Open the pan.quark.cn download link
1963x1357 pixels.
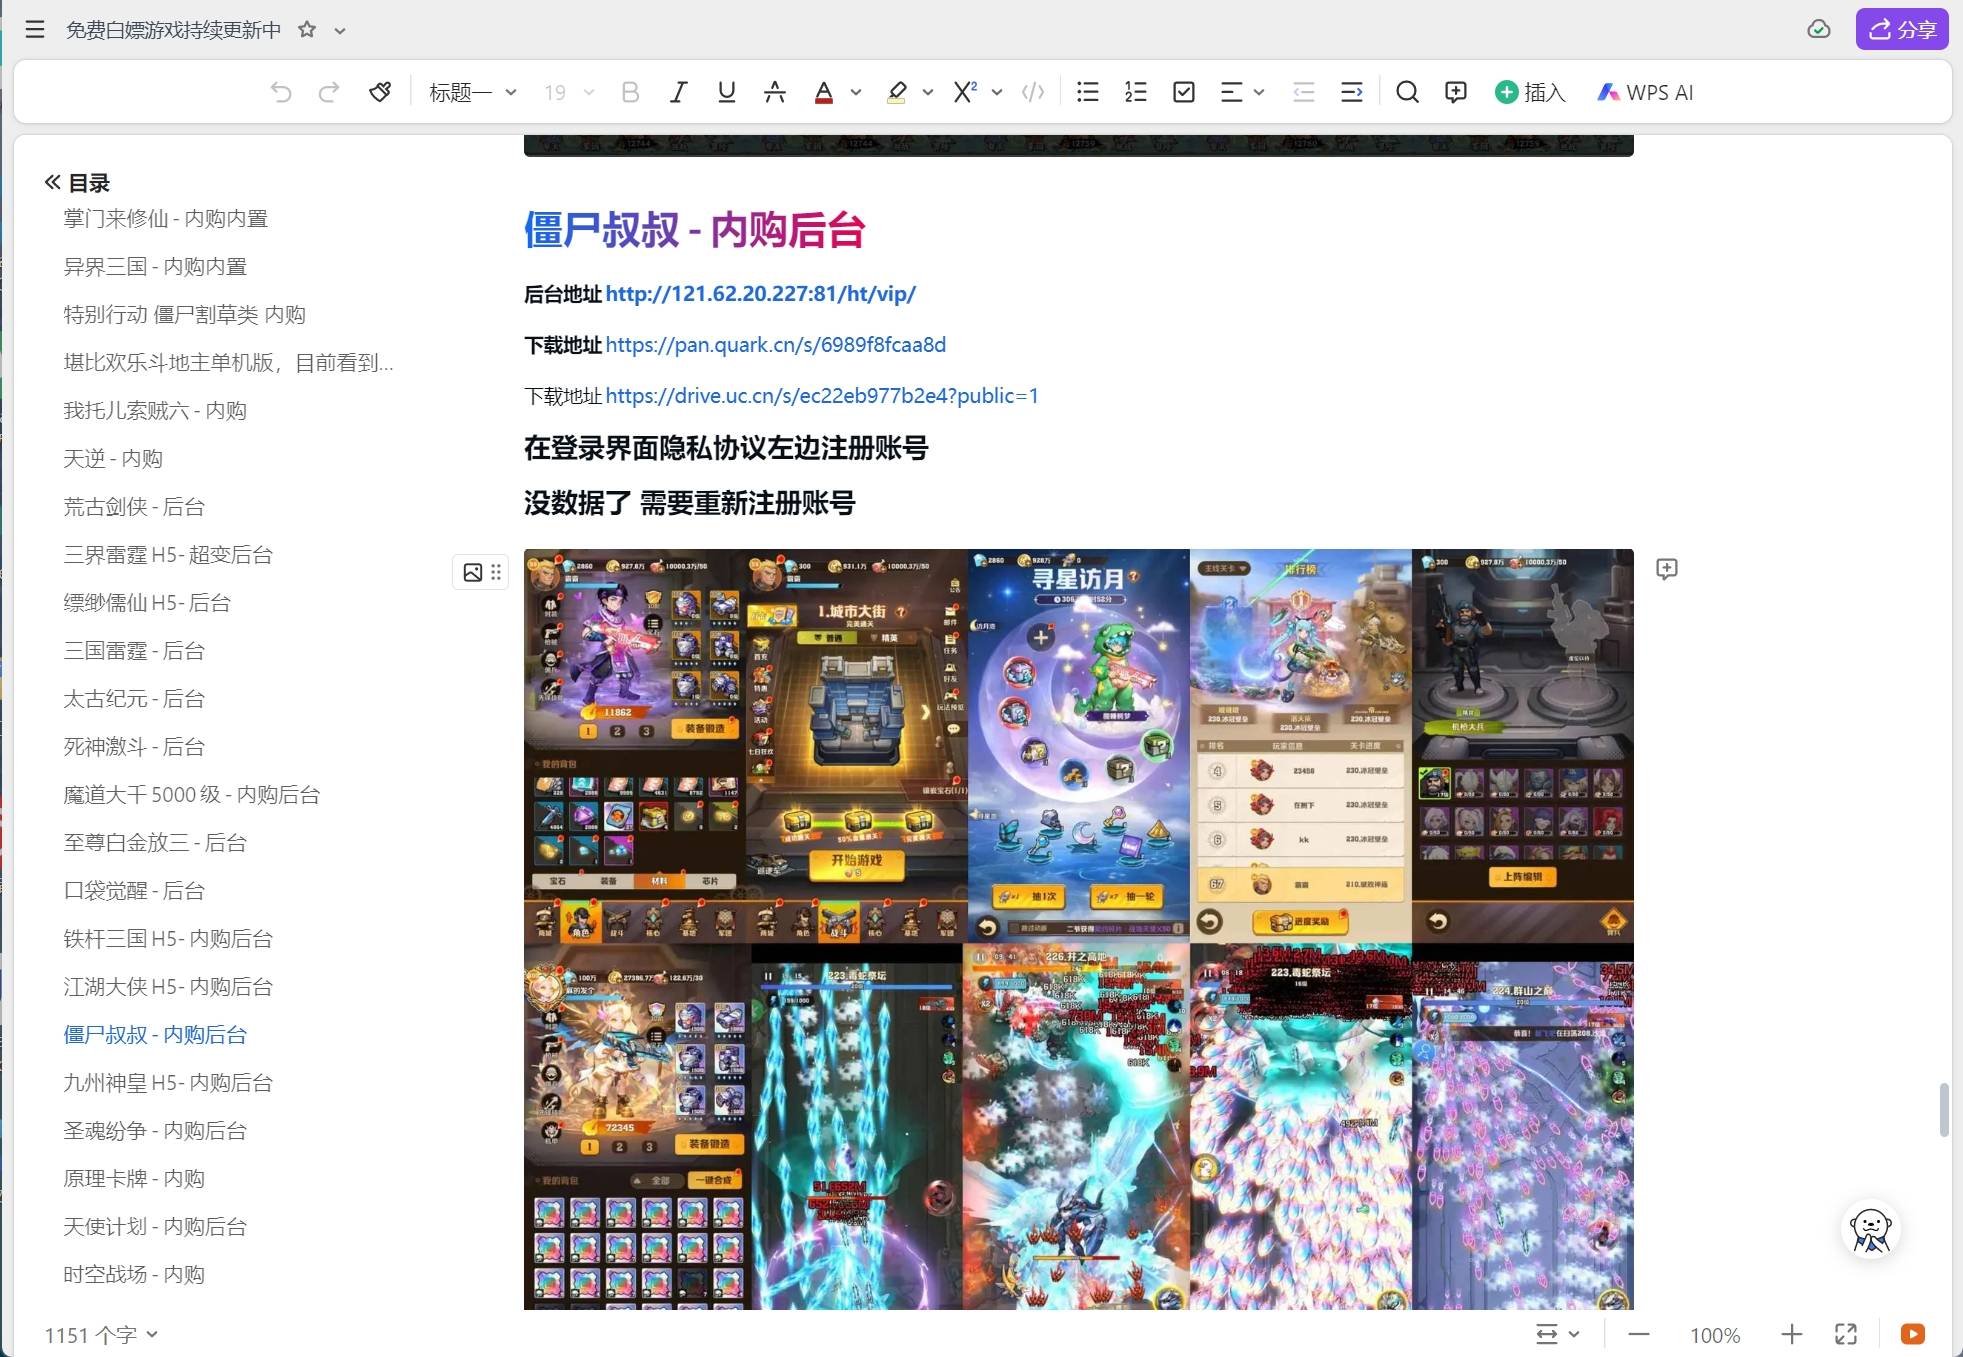775,345
